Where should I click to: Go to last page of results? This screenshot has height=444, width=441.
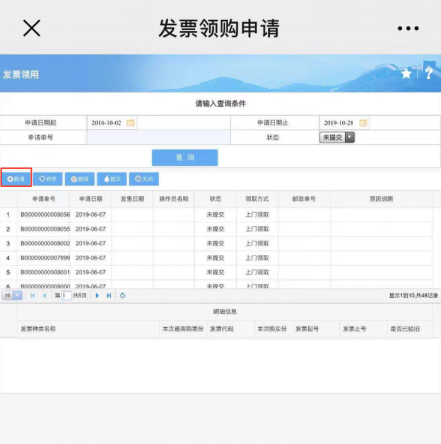pos(109,295)
